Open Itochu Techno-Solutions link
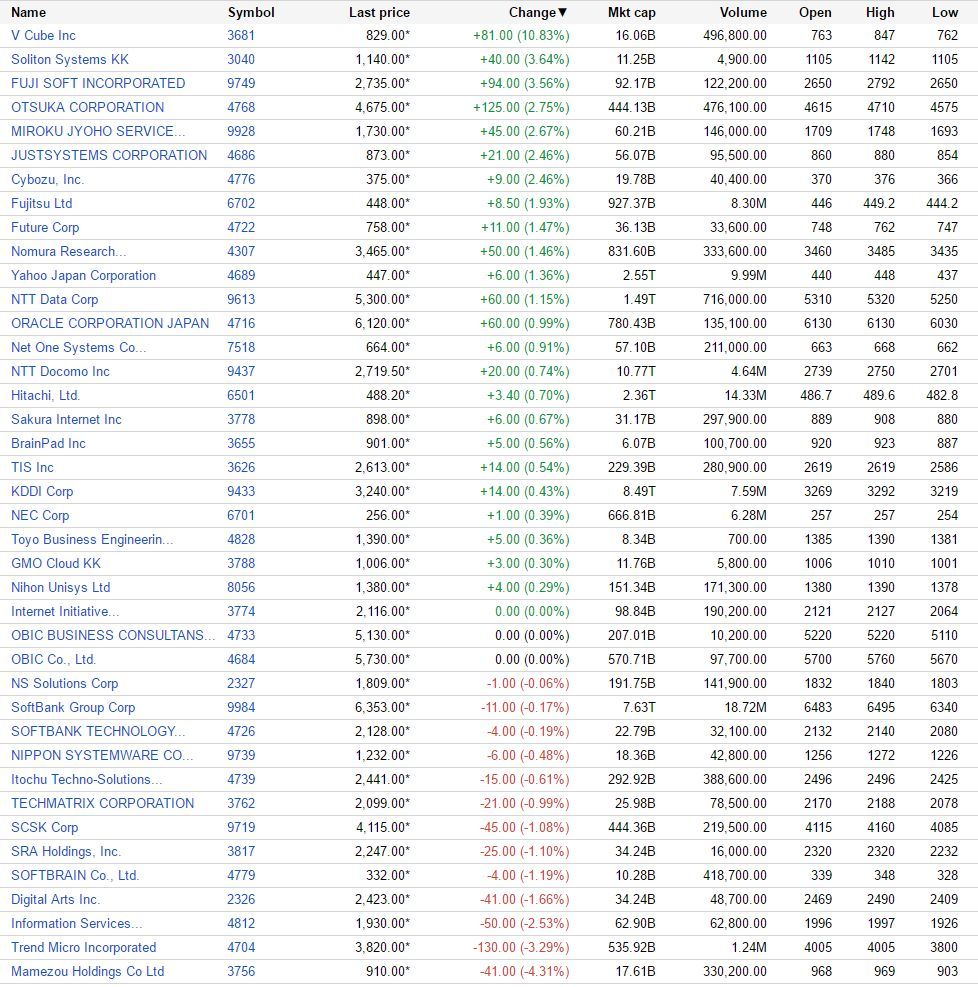The image size is (978, 987). [x=86, y=779]
